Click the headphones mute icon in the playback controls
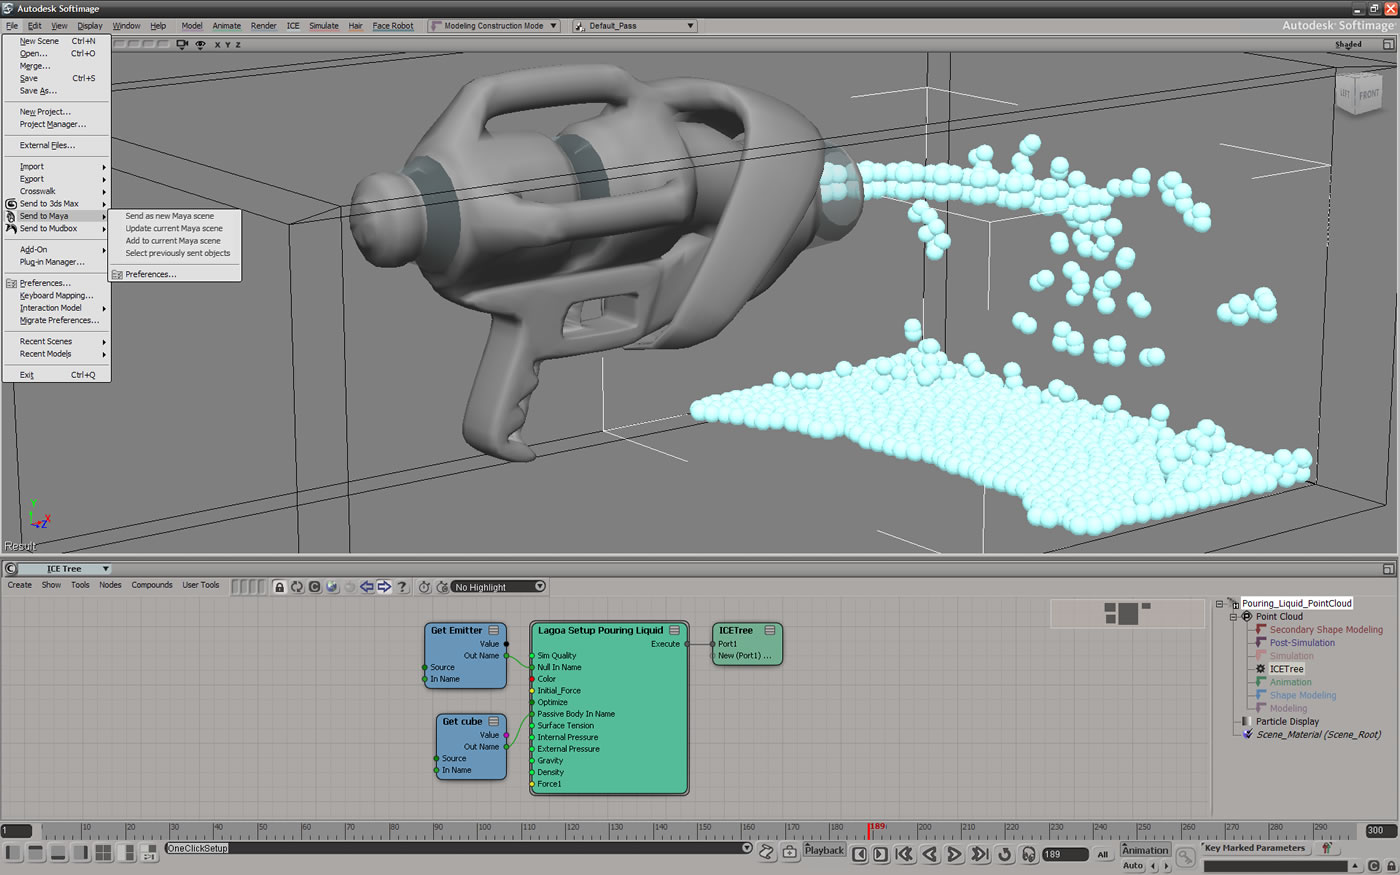 pyautogui.click(x=1028, y=853)
